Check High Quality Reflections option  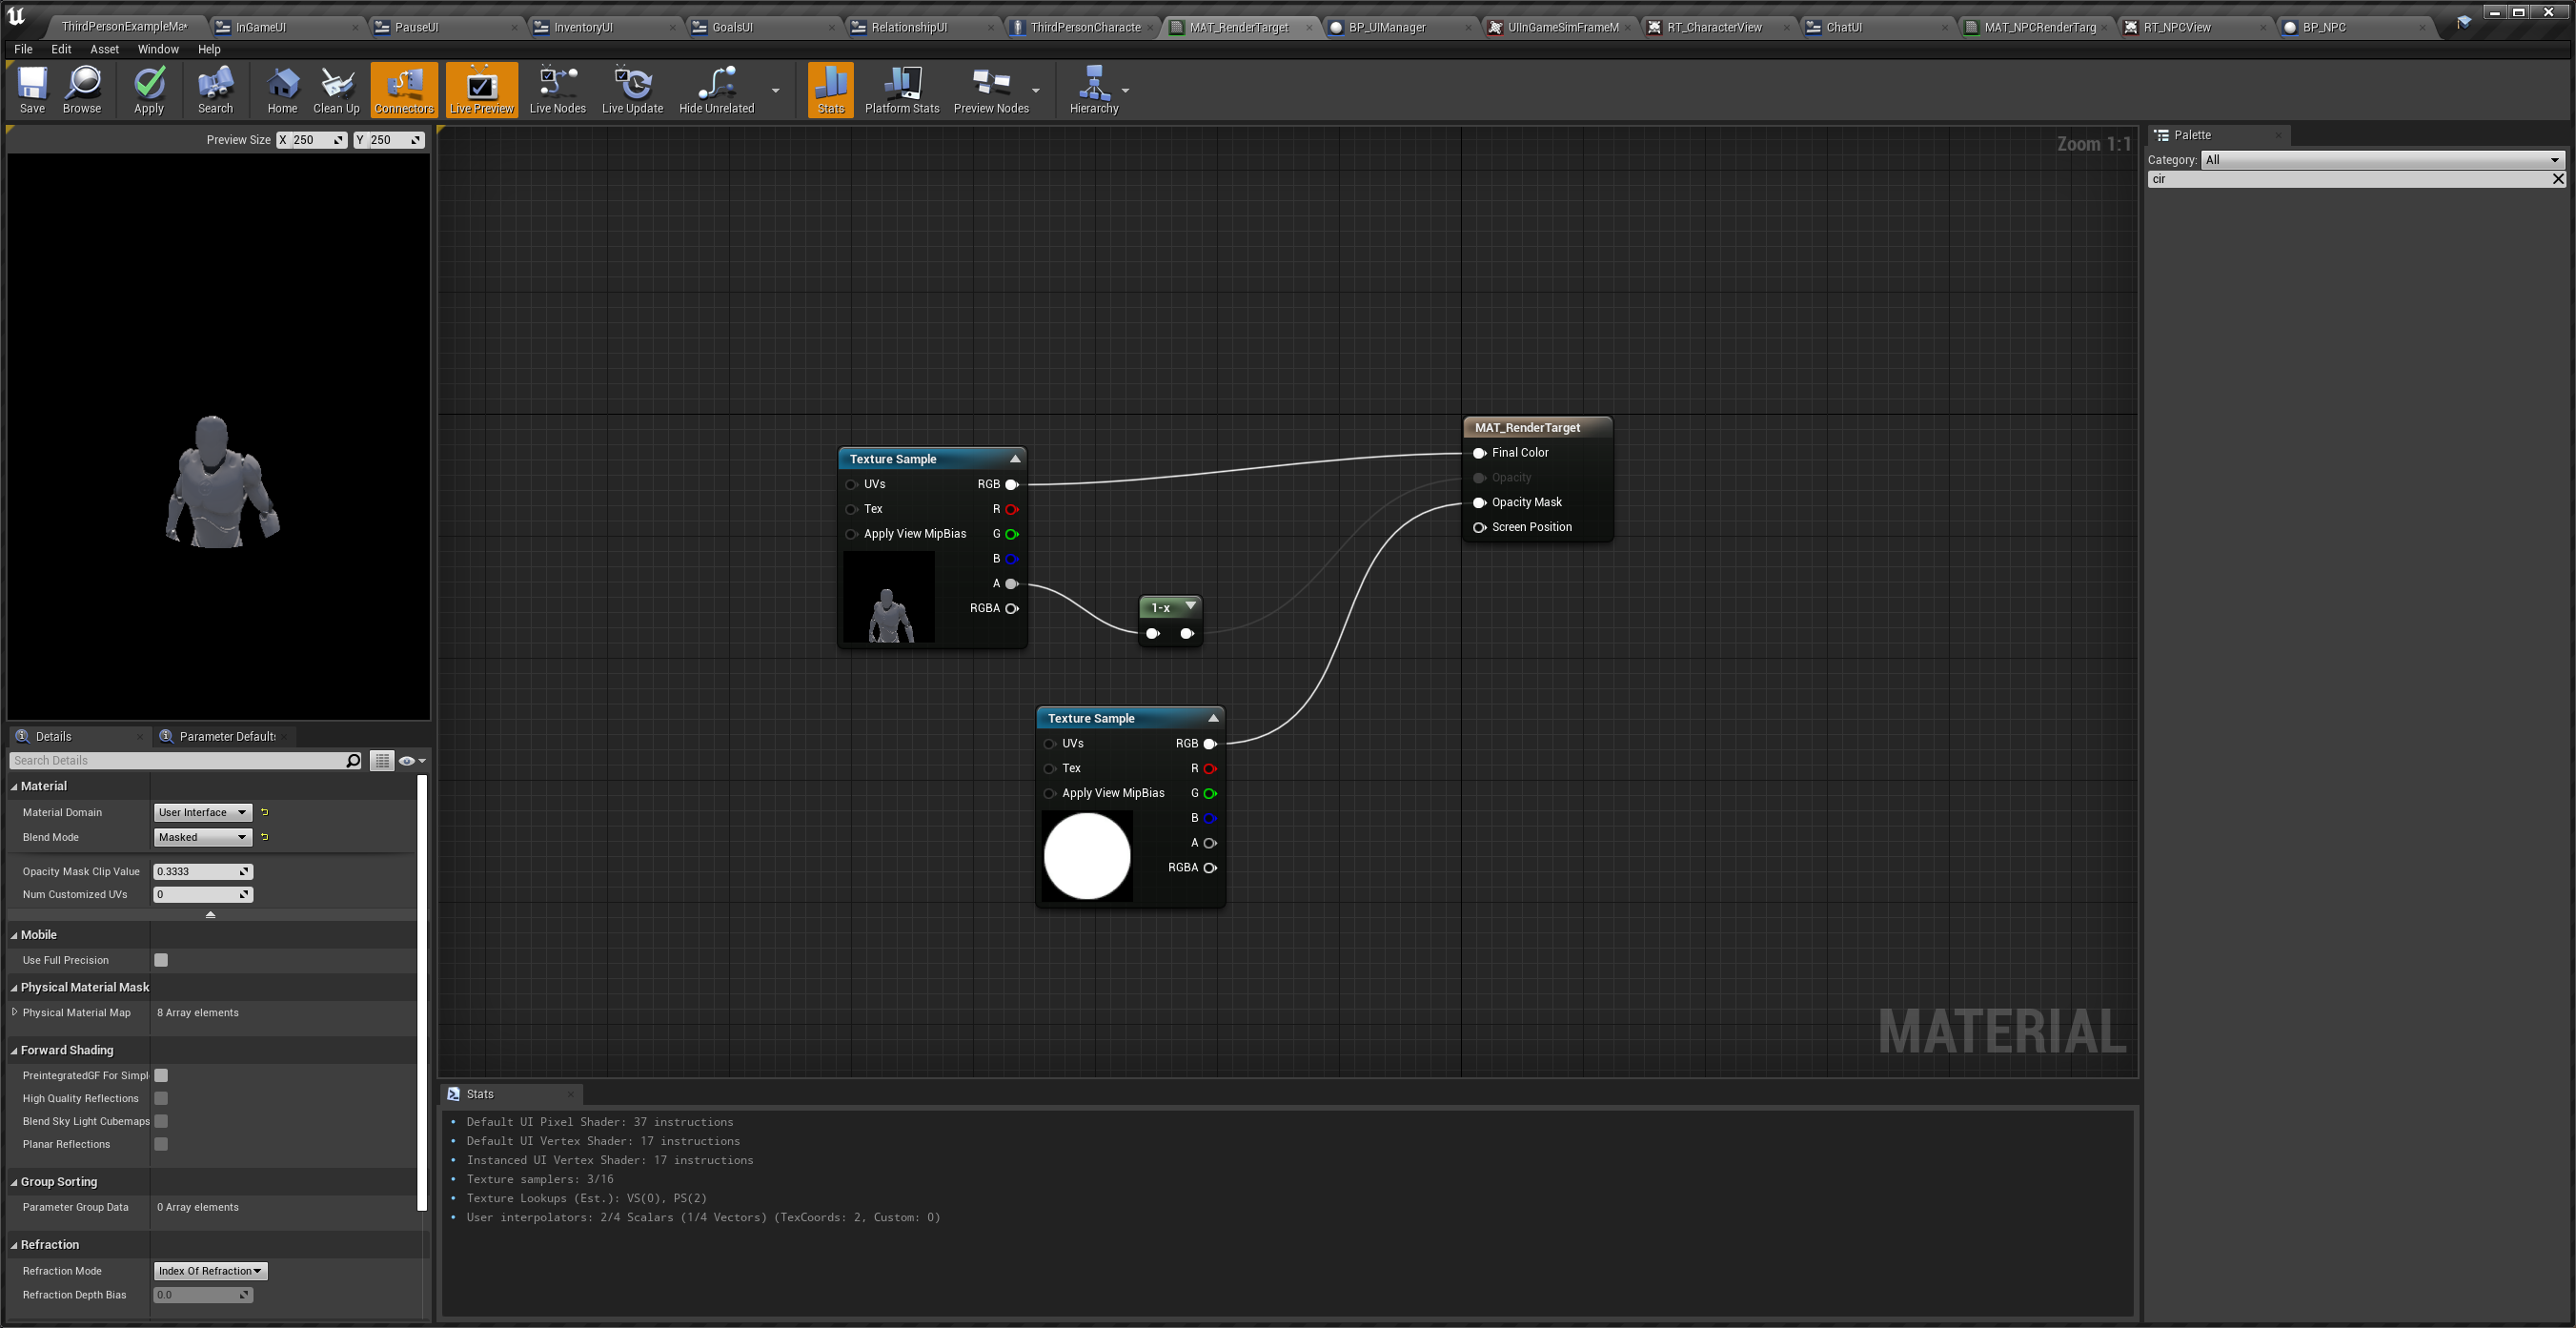[x=161, y=1098]
